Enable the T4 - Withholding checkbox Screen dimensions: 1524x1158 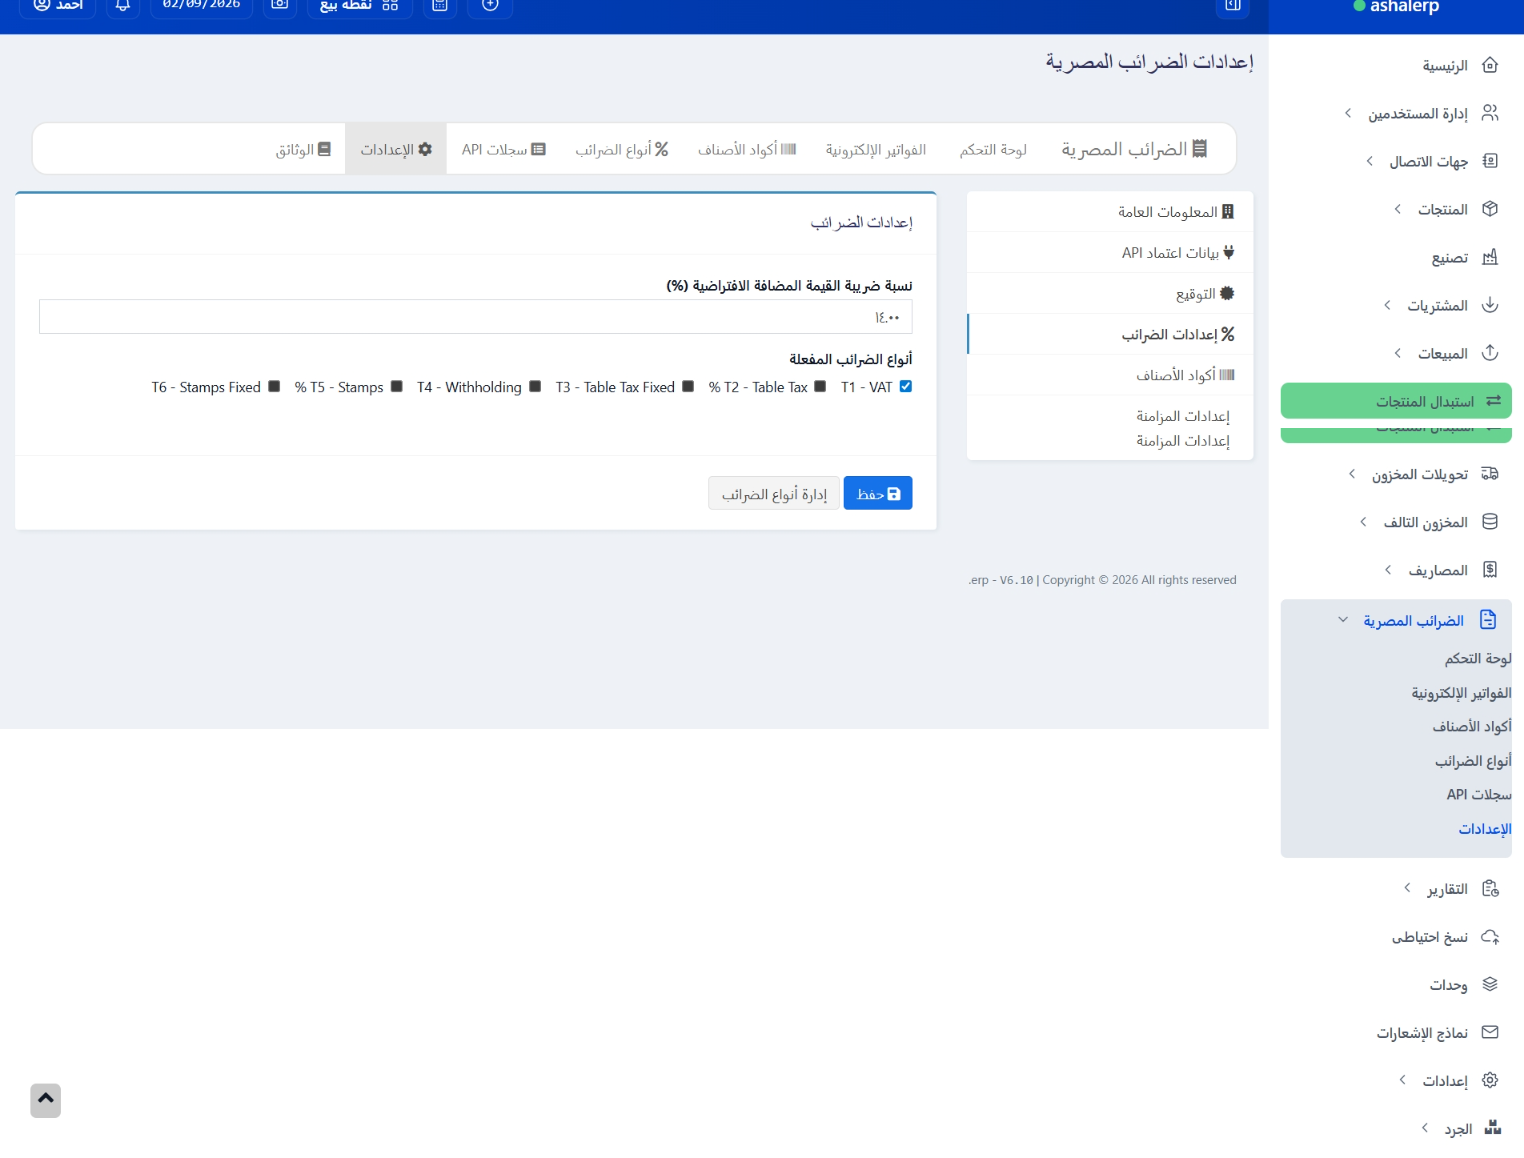click(x=535, y=387)
